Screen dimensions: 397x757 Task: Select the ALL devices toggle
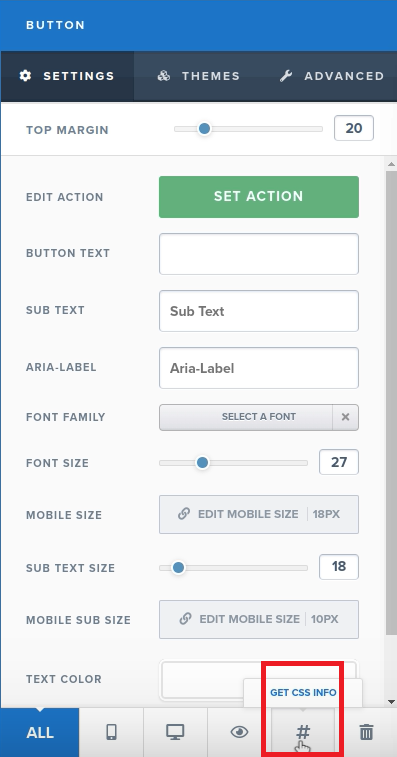(40, 732)
